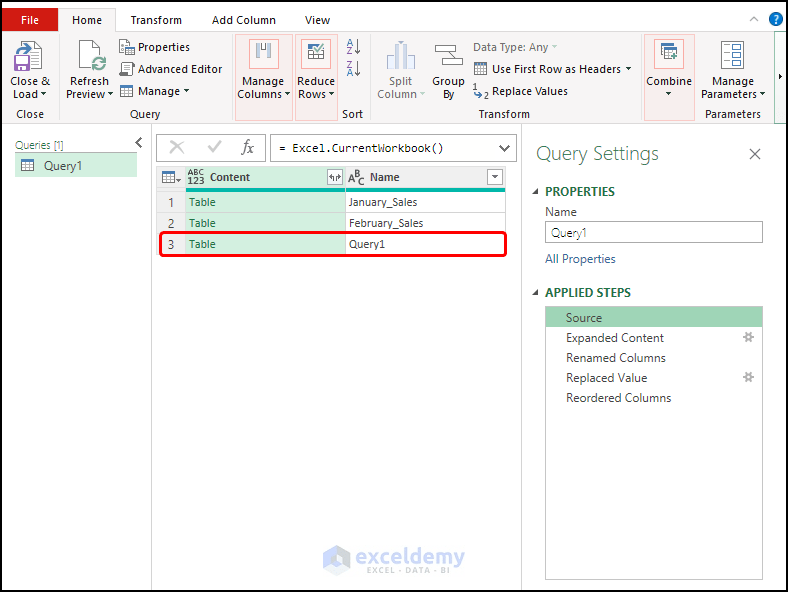Click the Name column type icon
The image size is (788, 592).
[356, 177]
